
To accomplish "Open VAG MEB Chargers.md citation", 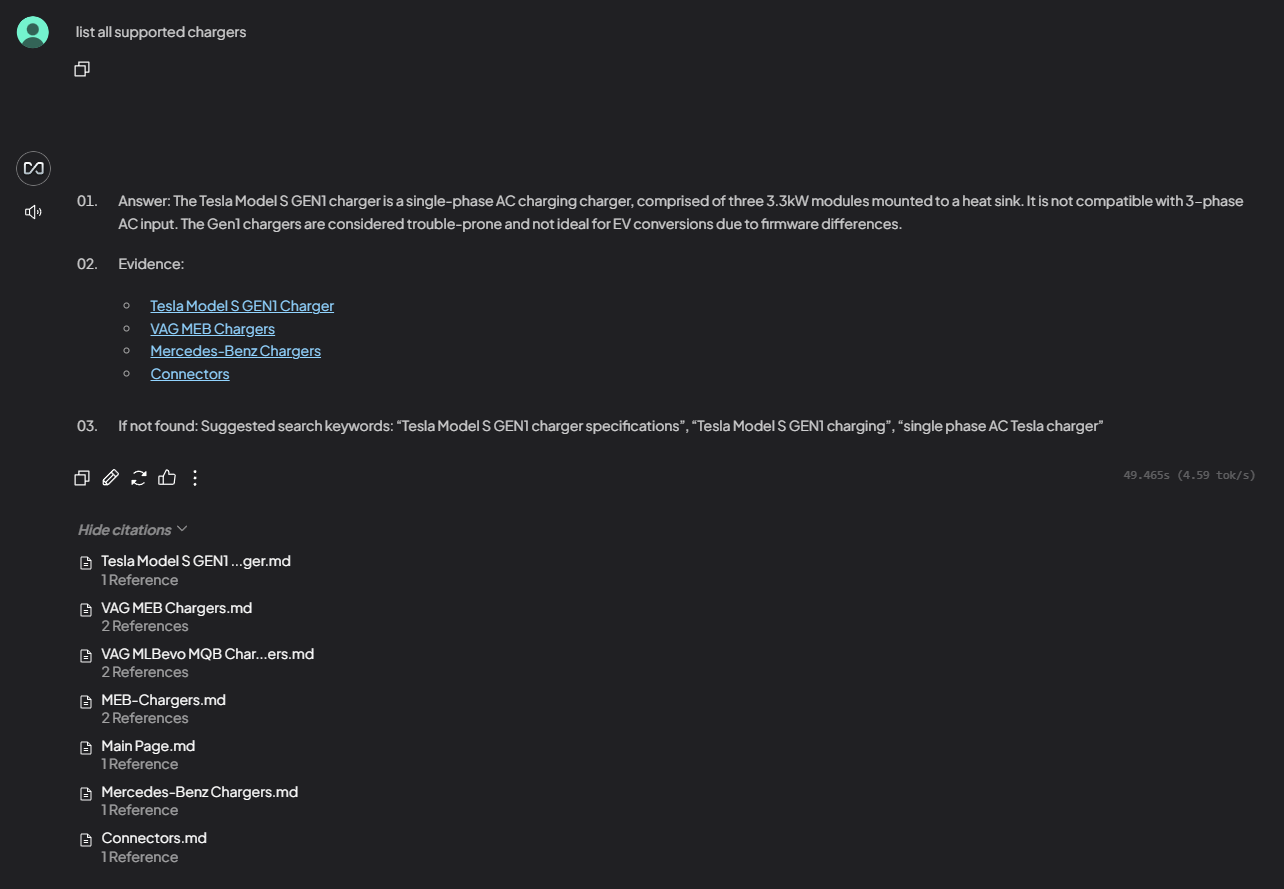I will 176,608.
